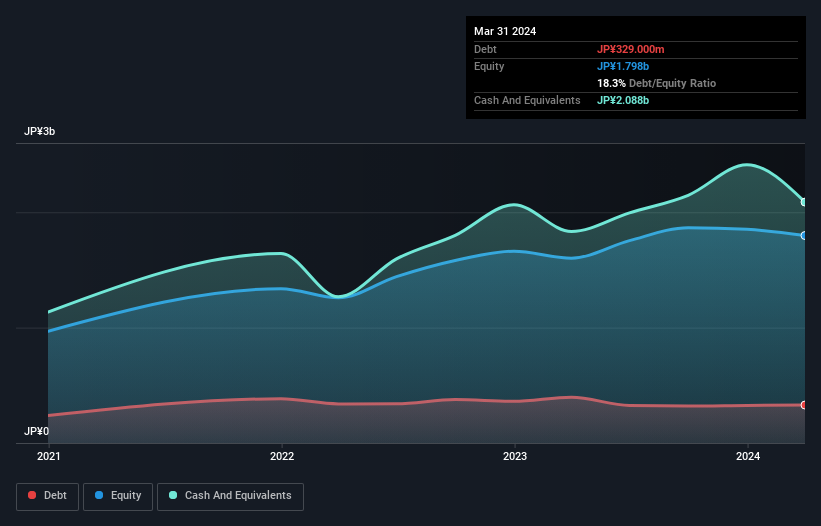This screenshot has width=821, height=526.
Task: Click the blue dot in Equity legend
Action: point(99,495)
